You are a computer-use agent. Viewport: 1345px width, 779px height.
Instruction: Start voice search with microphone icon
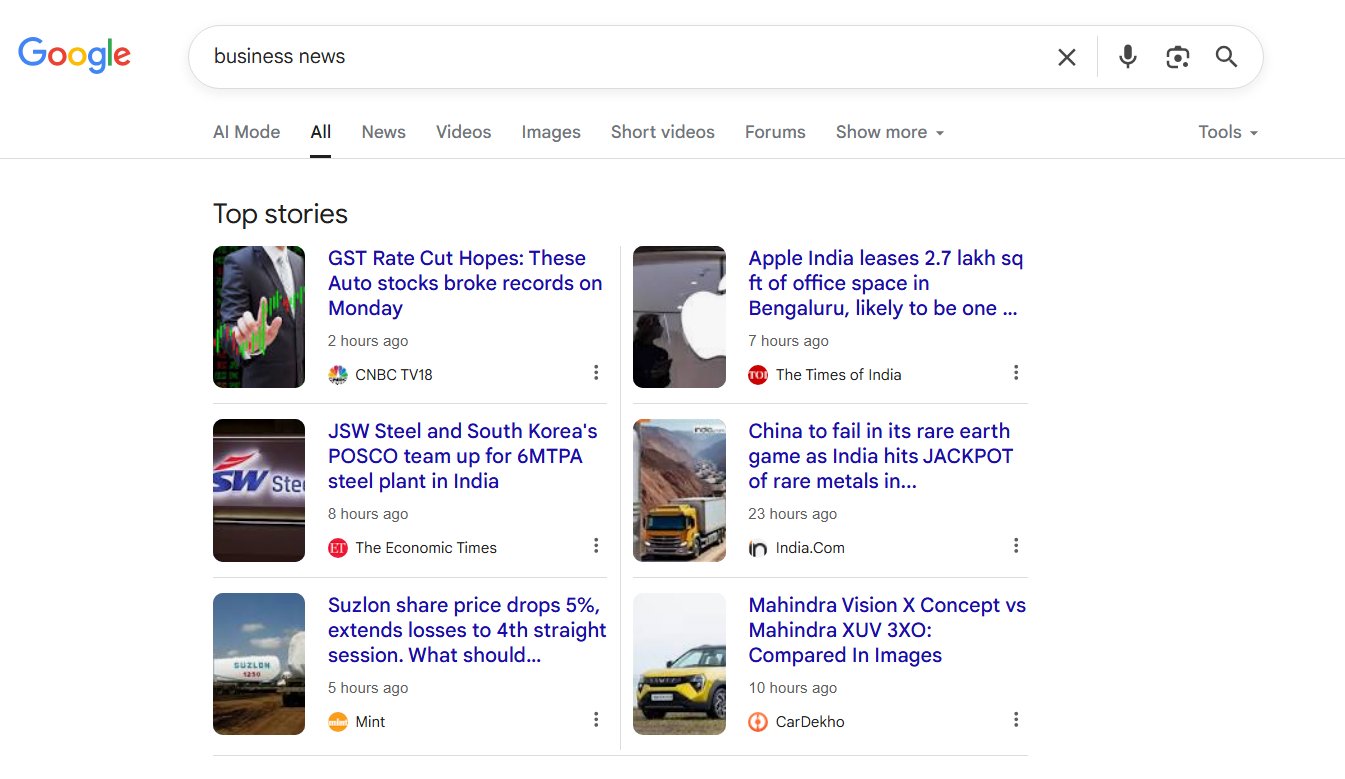(x=1128, y=57)
